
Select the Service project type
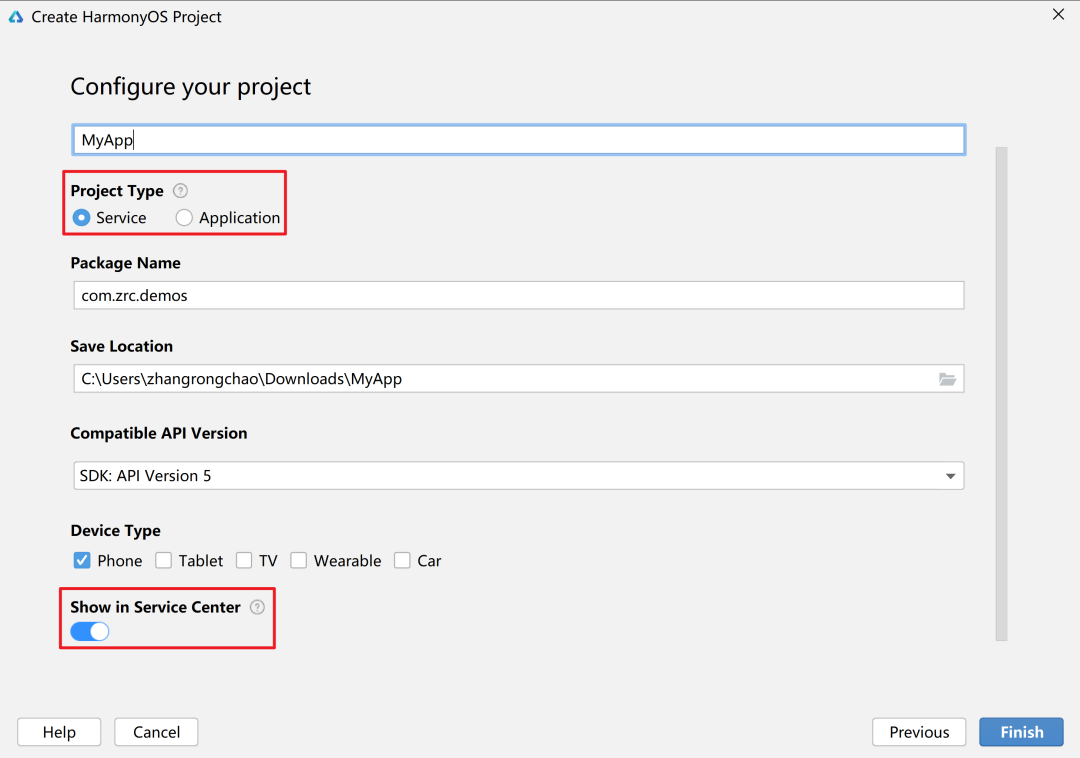(x=82, y=218)
